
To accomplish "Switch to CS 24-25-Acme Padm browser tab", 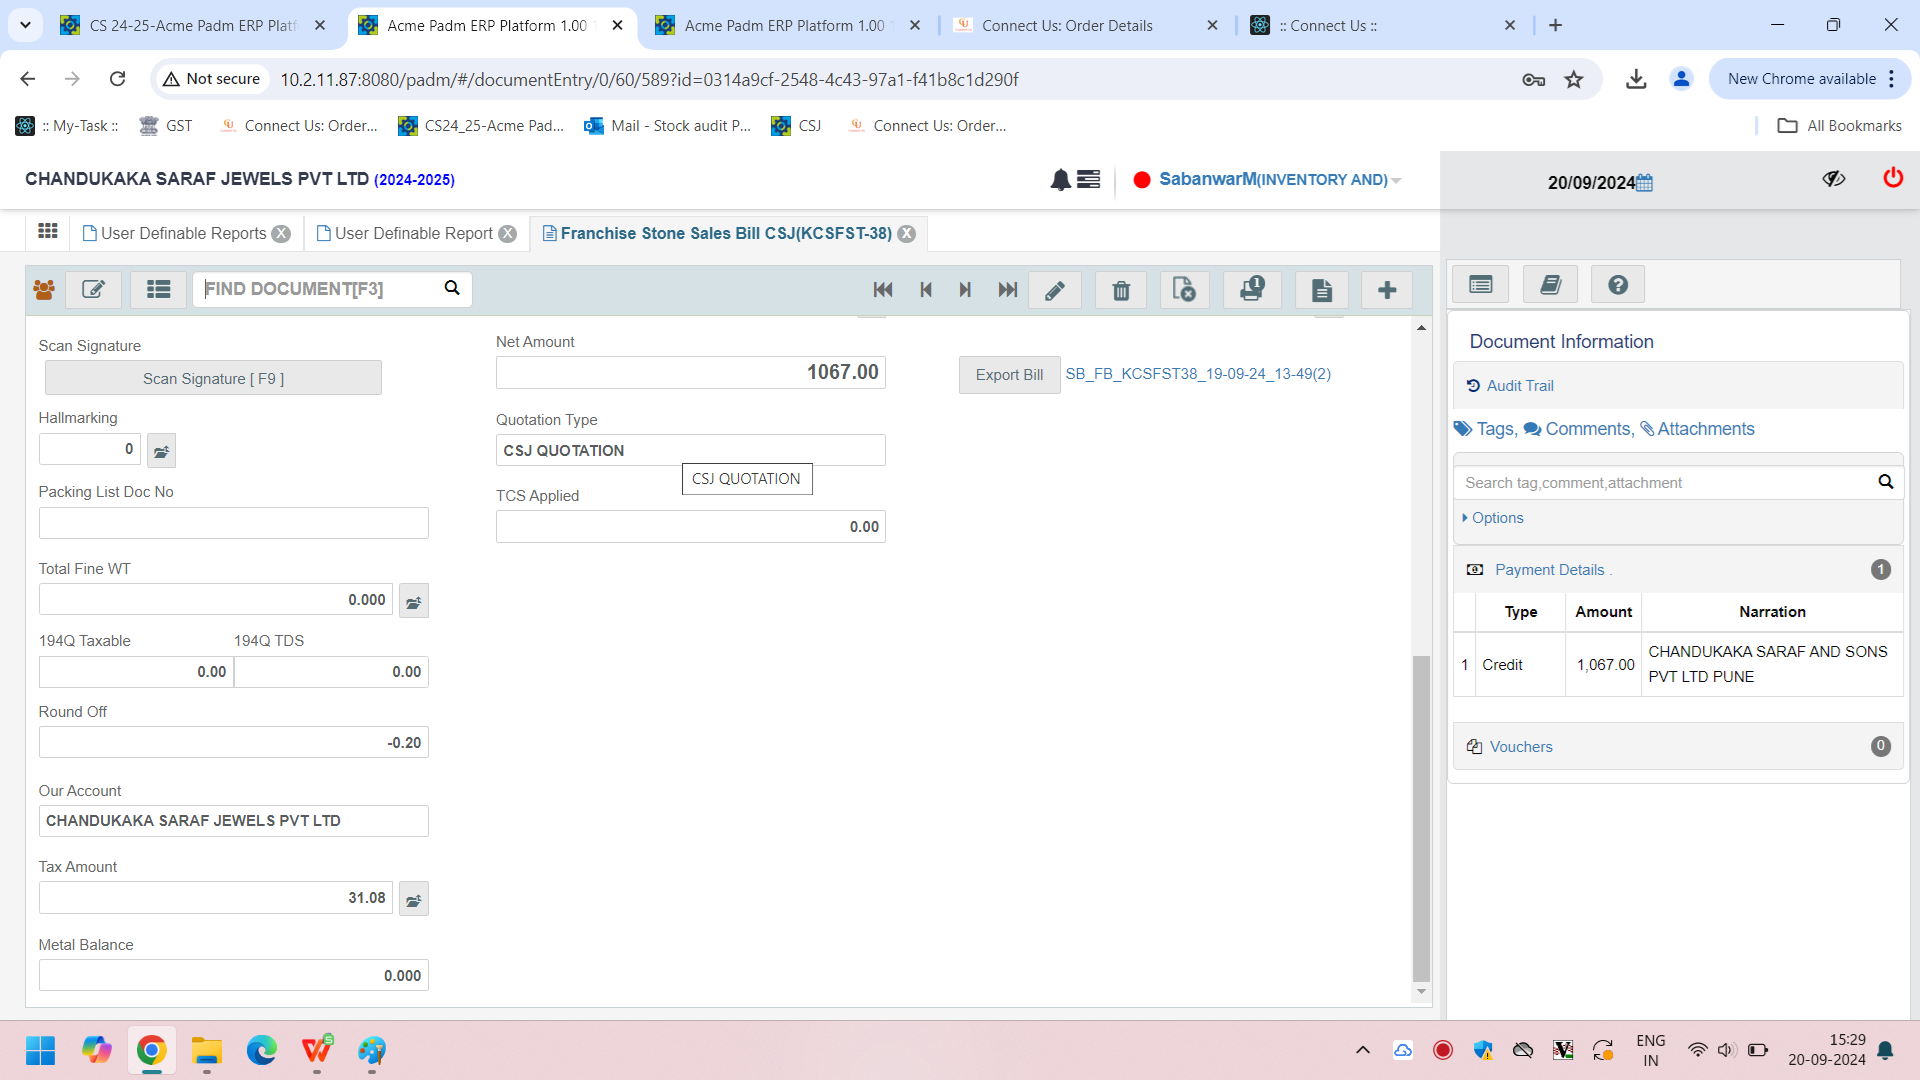I will (193, 25).
